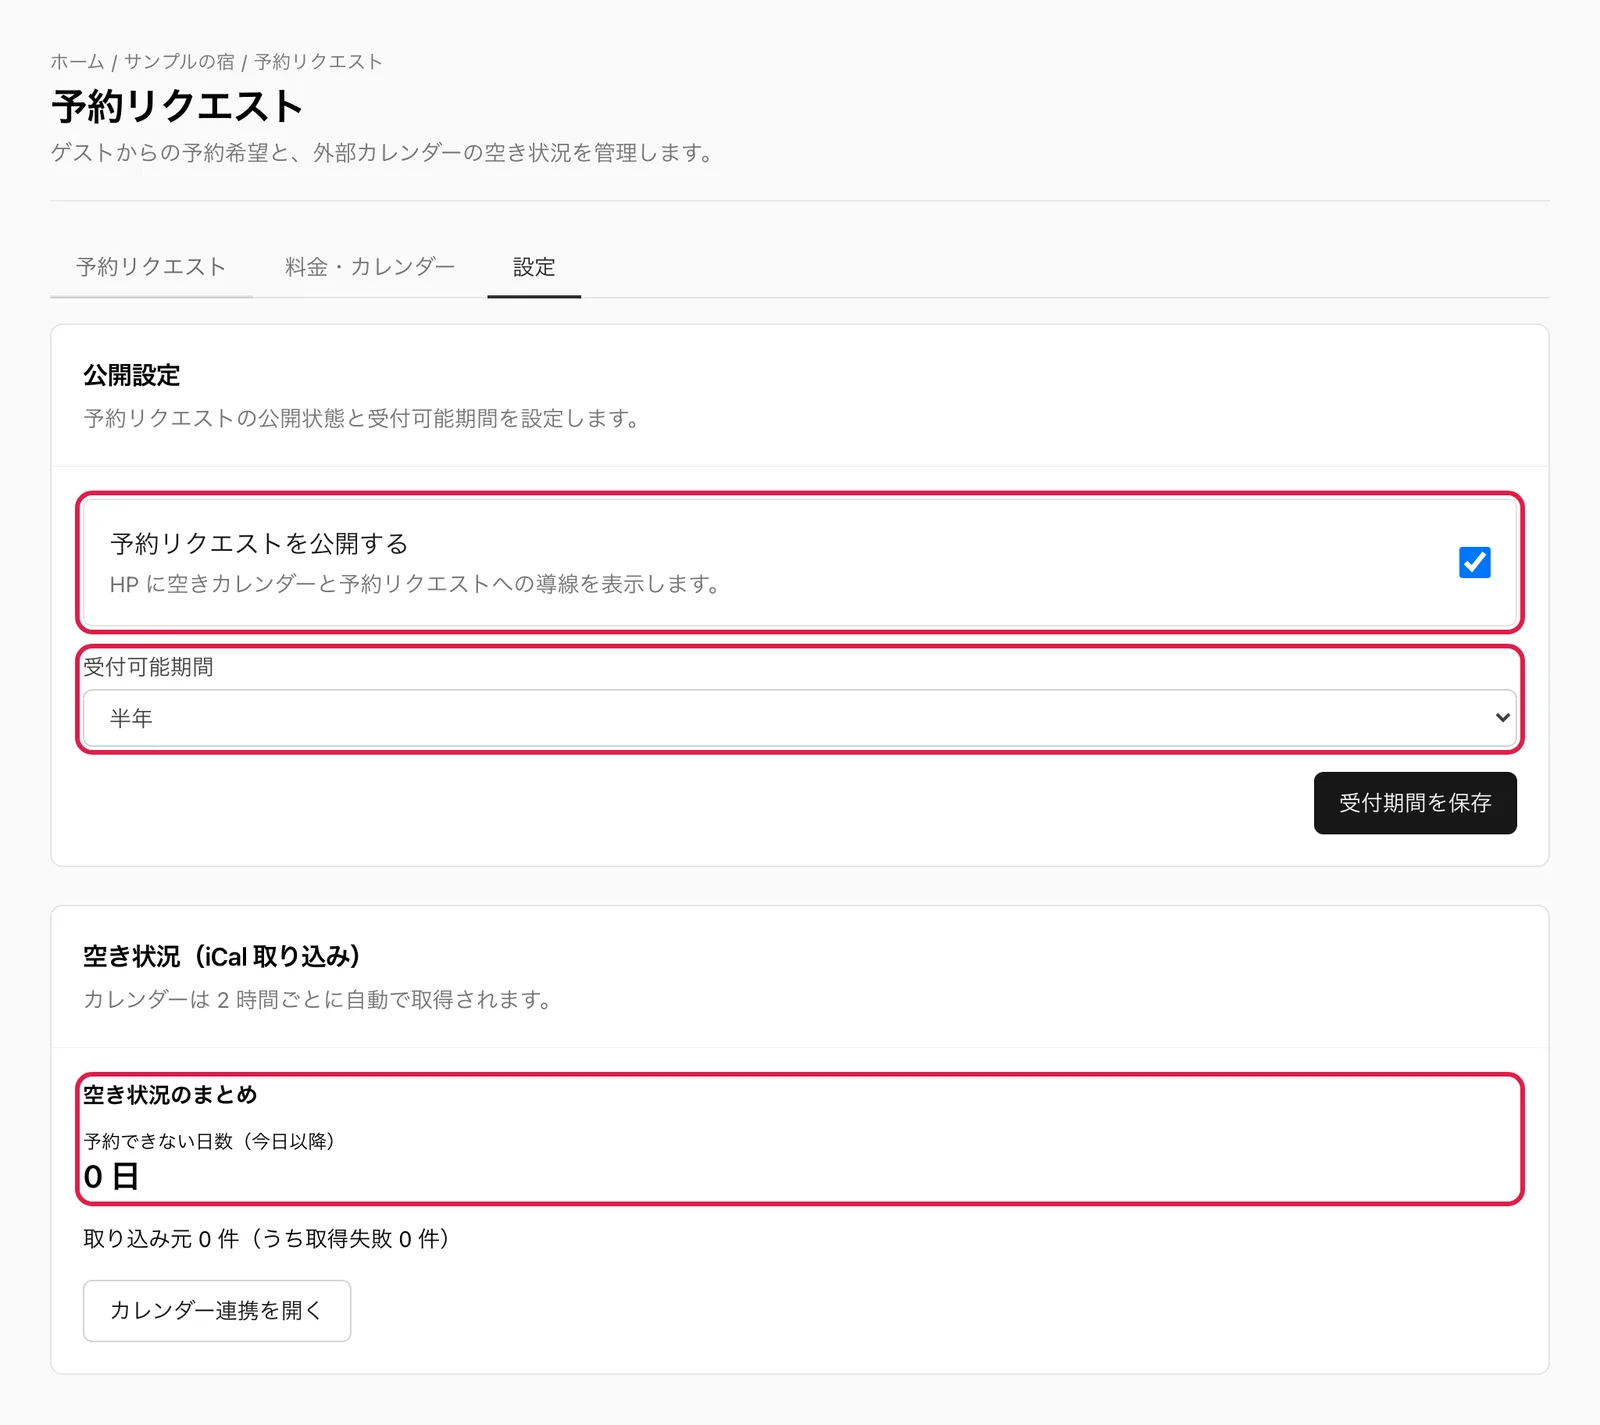The height and width of the screenshot is (1425, 1600).
Task: Uncheck the 予約リクエストを公開する checkbox
Action: [x=1474, y=562]
